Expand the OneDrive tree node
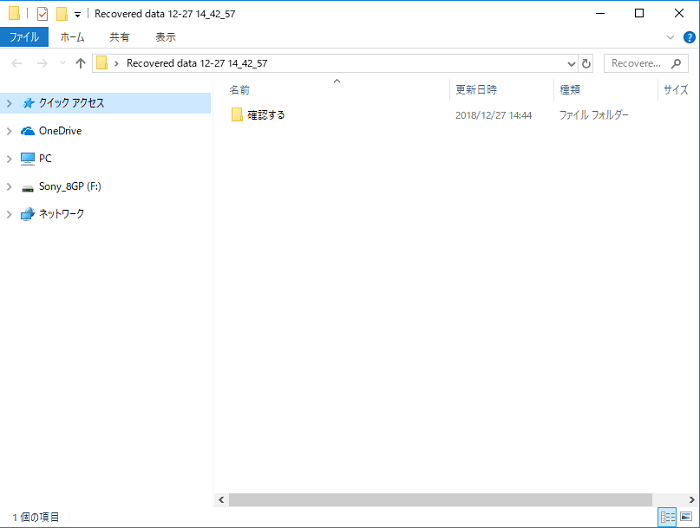 [x=9, y=131]
